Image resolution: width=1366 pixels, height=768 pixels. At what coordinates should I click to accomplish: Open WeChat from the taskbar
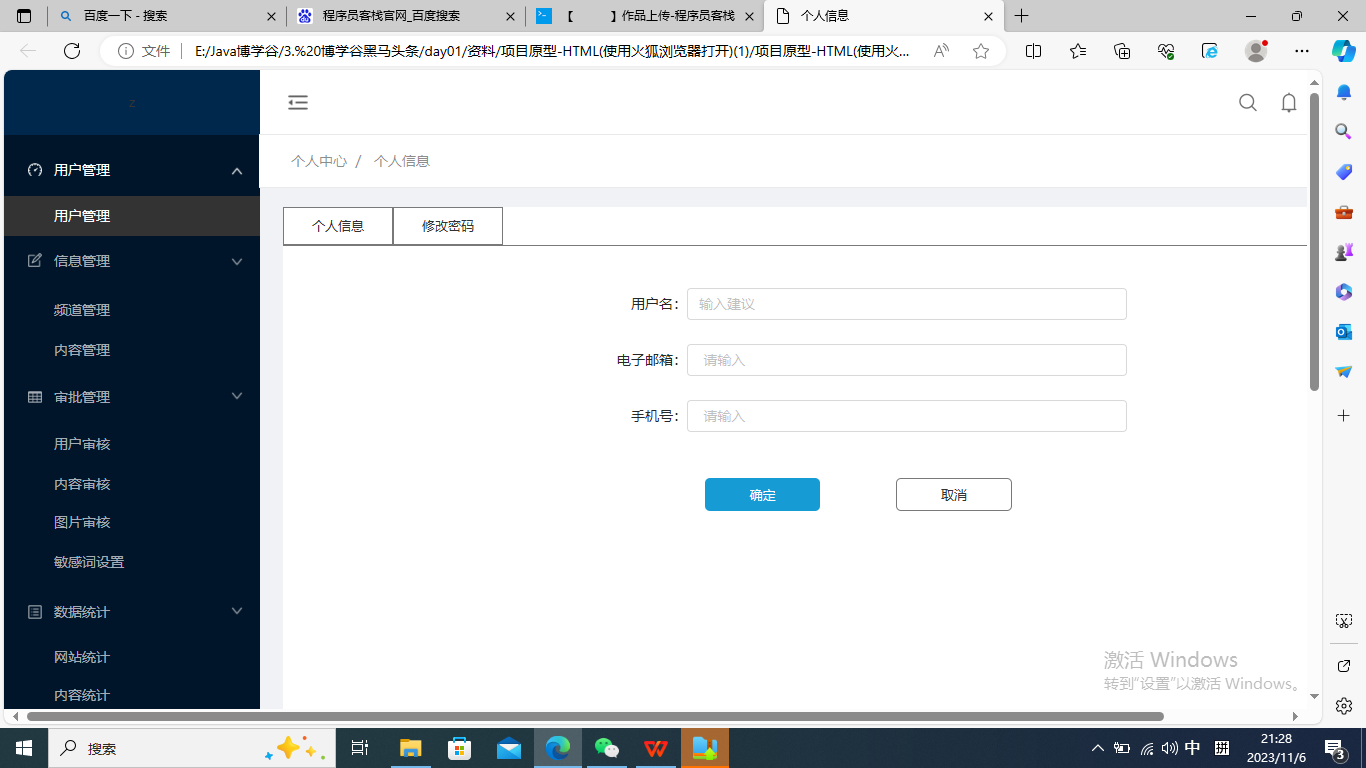point(606,748)
